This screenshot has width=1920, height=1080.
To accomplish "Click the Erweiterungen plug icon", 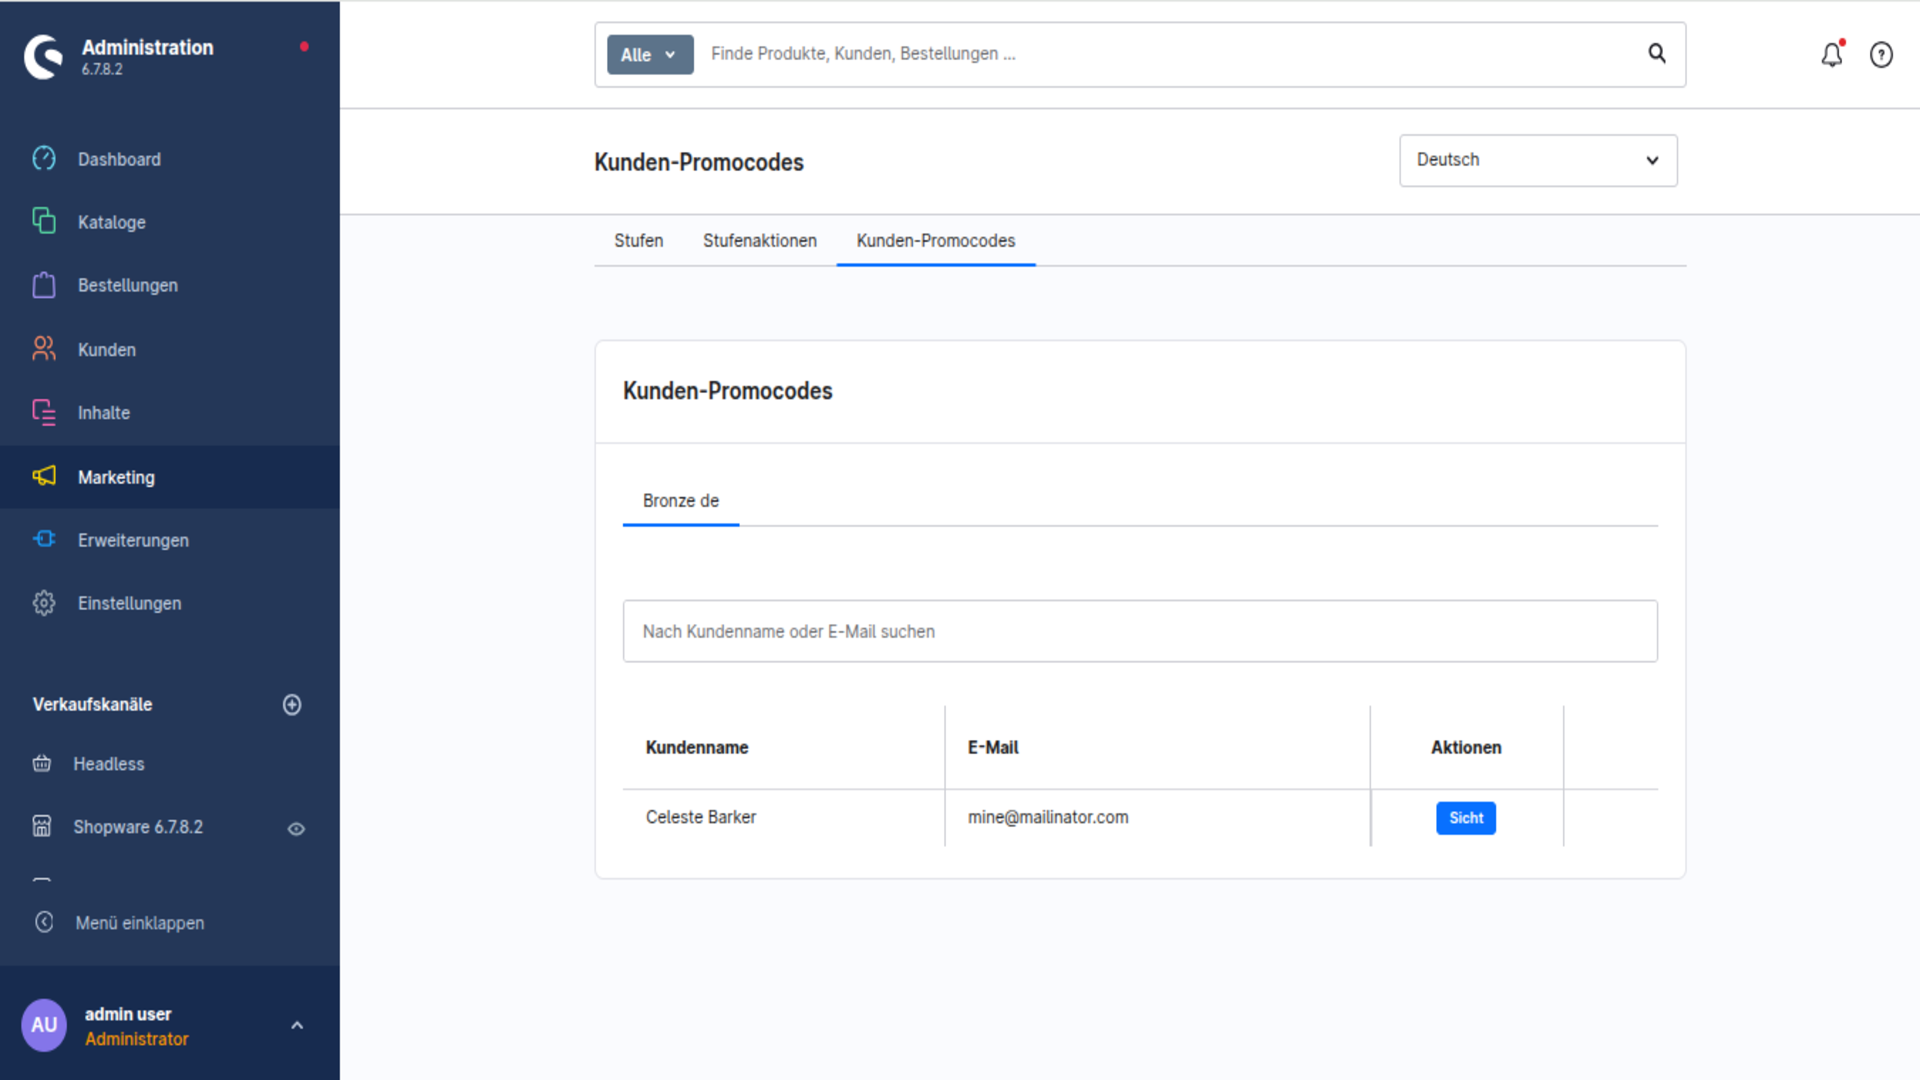I will 44,539.
